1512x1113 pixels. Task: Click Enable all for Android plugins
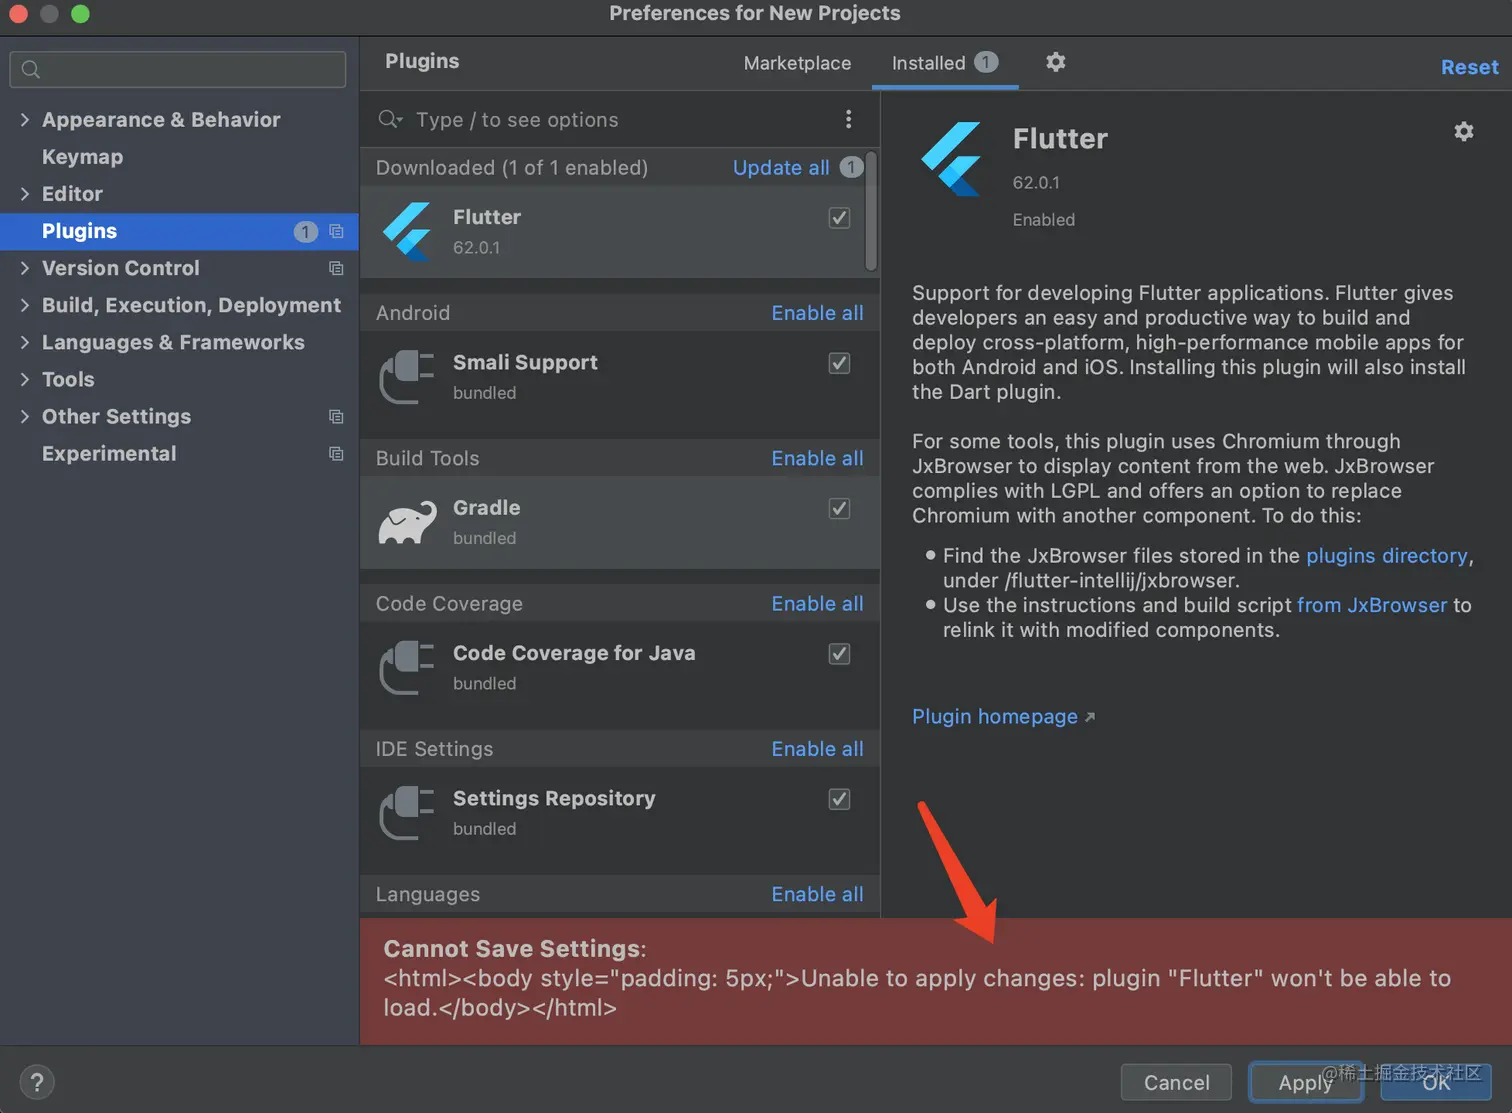[817, 313]
